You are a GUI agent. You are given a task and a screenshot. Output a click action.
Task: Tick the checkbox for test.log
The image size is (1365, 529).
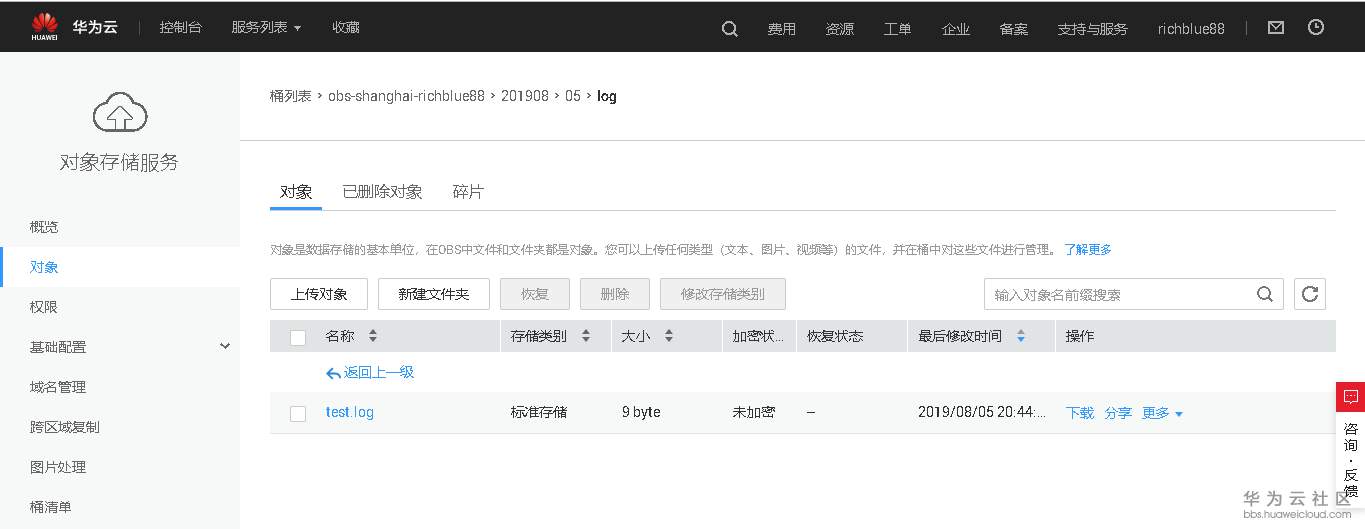pos(298,413)
